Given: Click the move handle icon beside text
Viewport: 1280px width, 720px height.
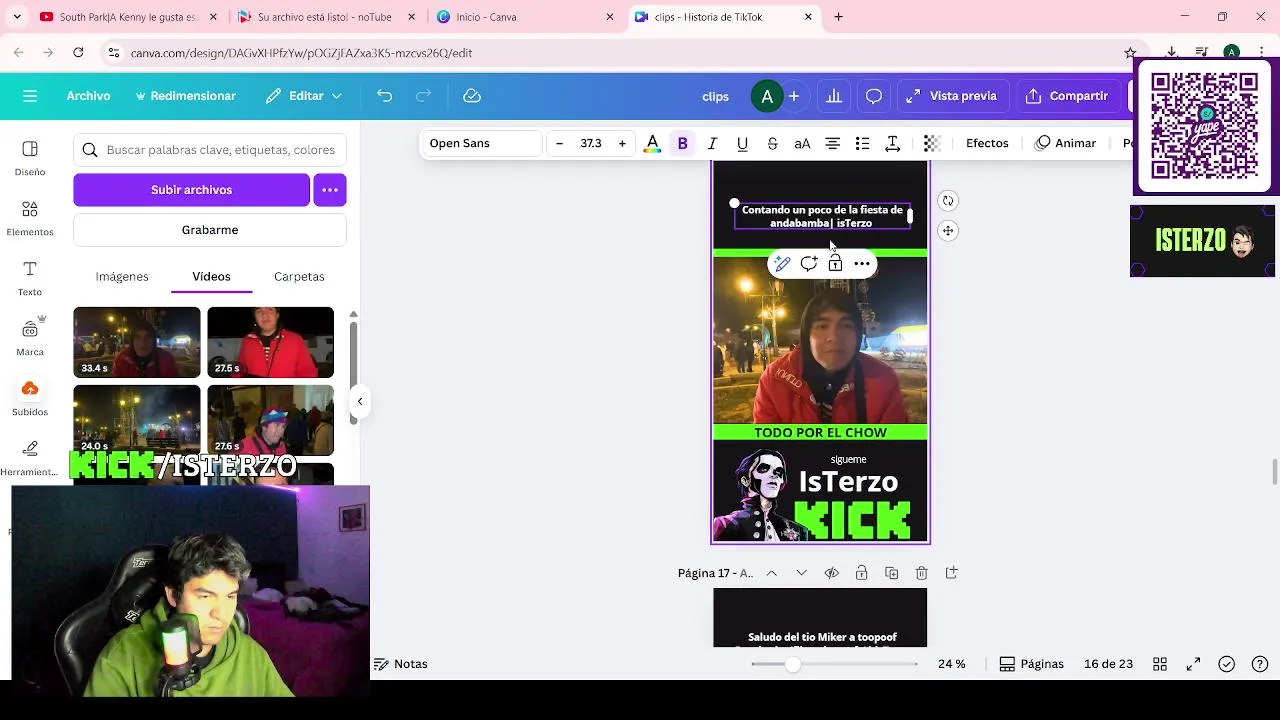Looking at the screenshot, I should [948, 231].
